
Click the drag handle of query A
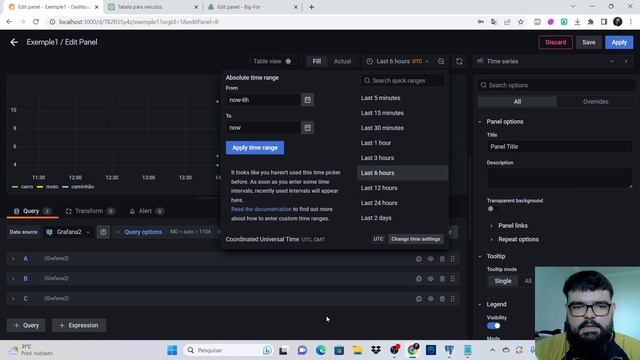(453, 259)
